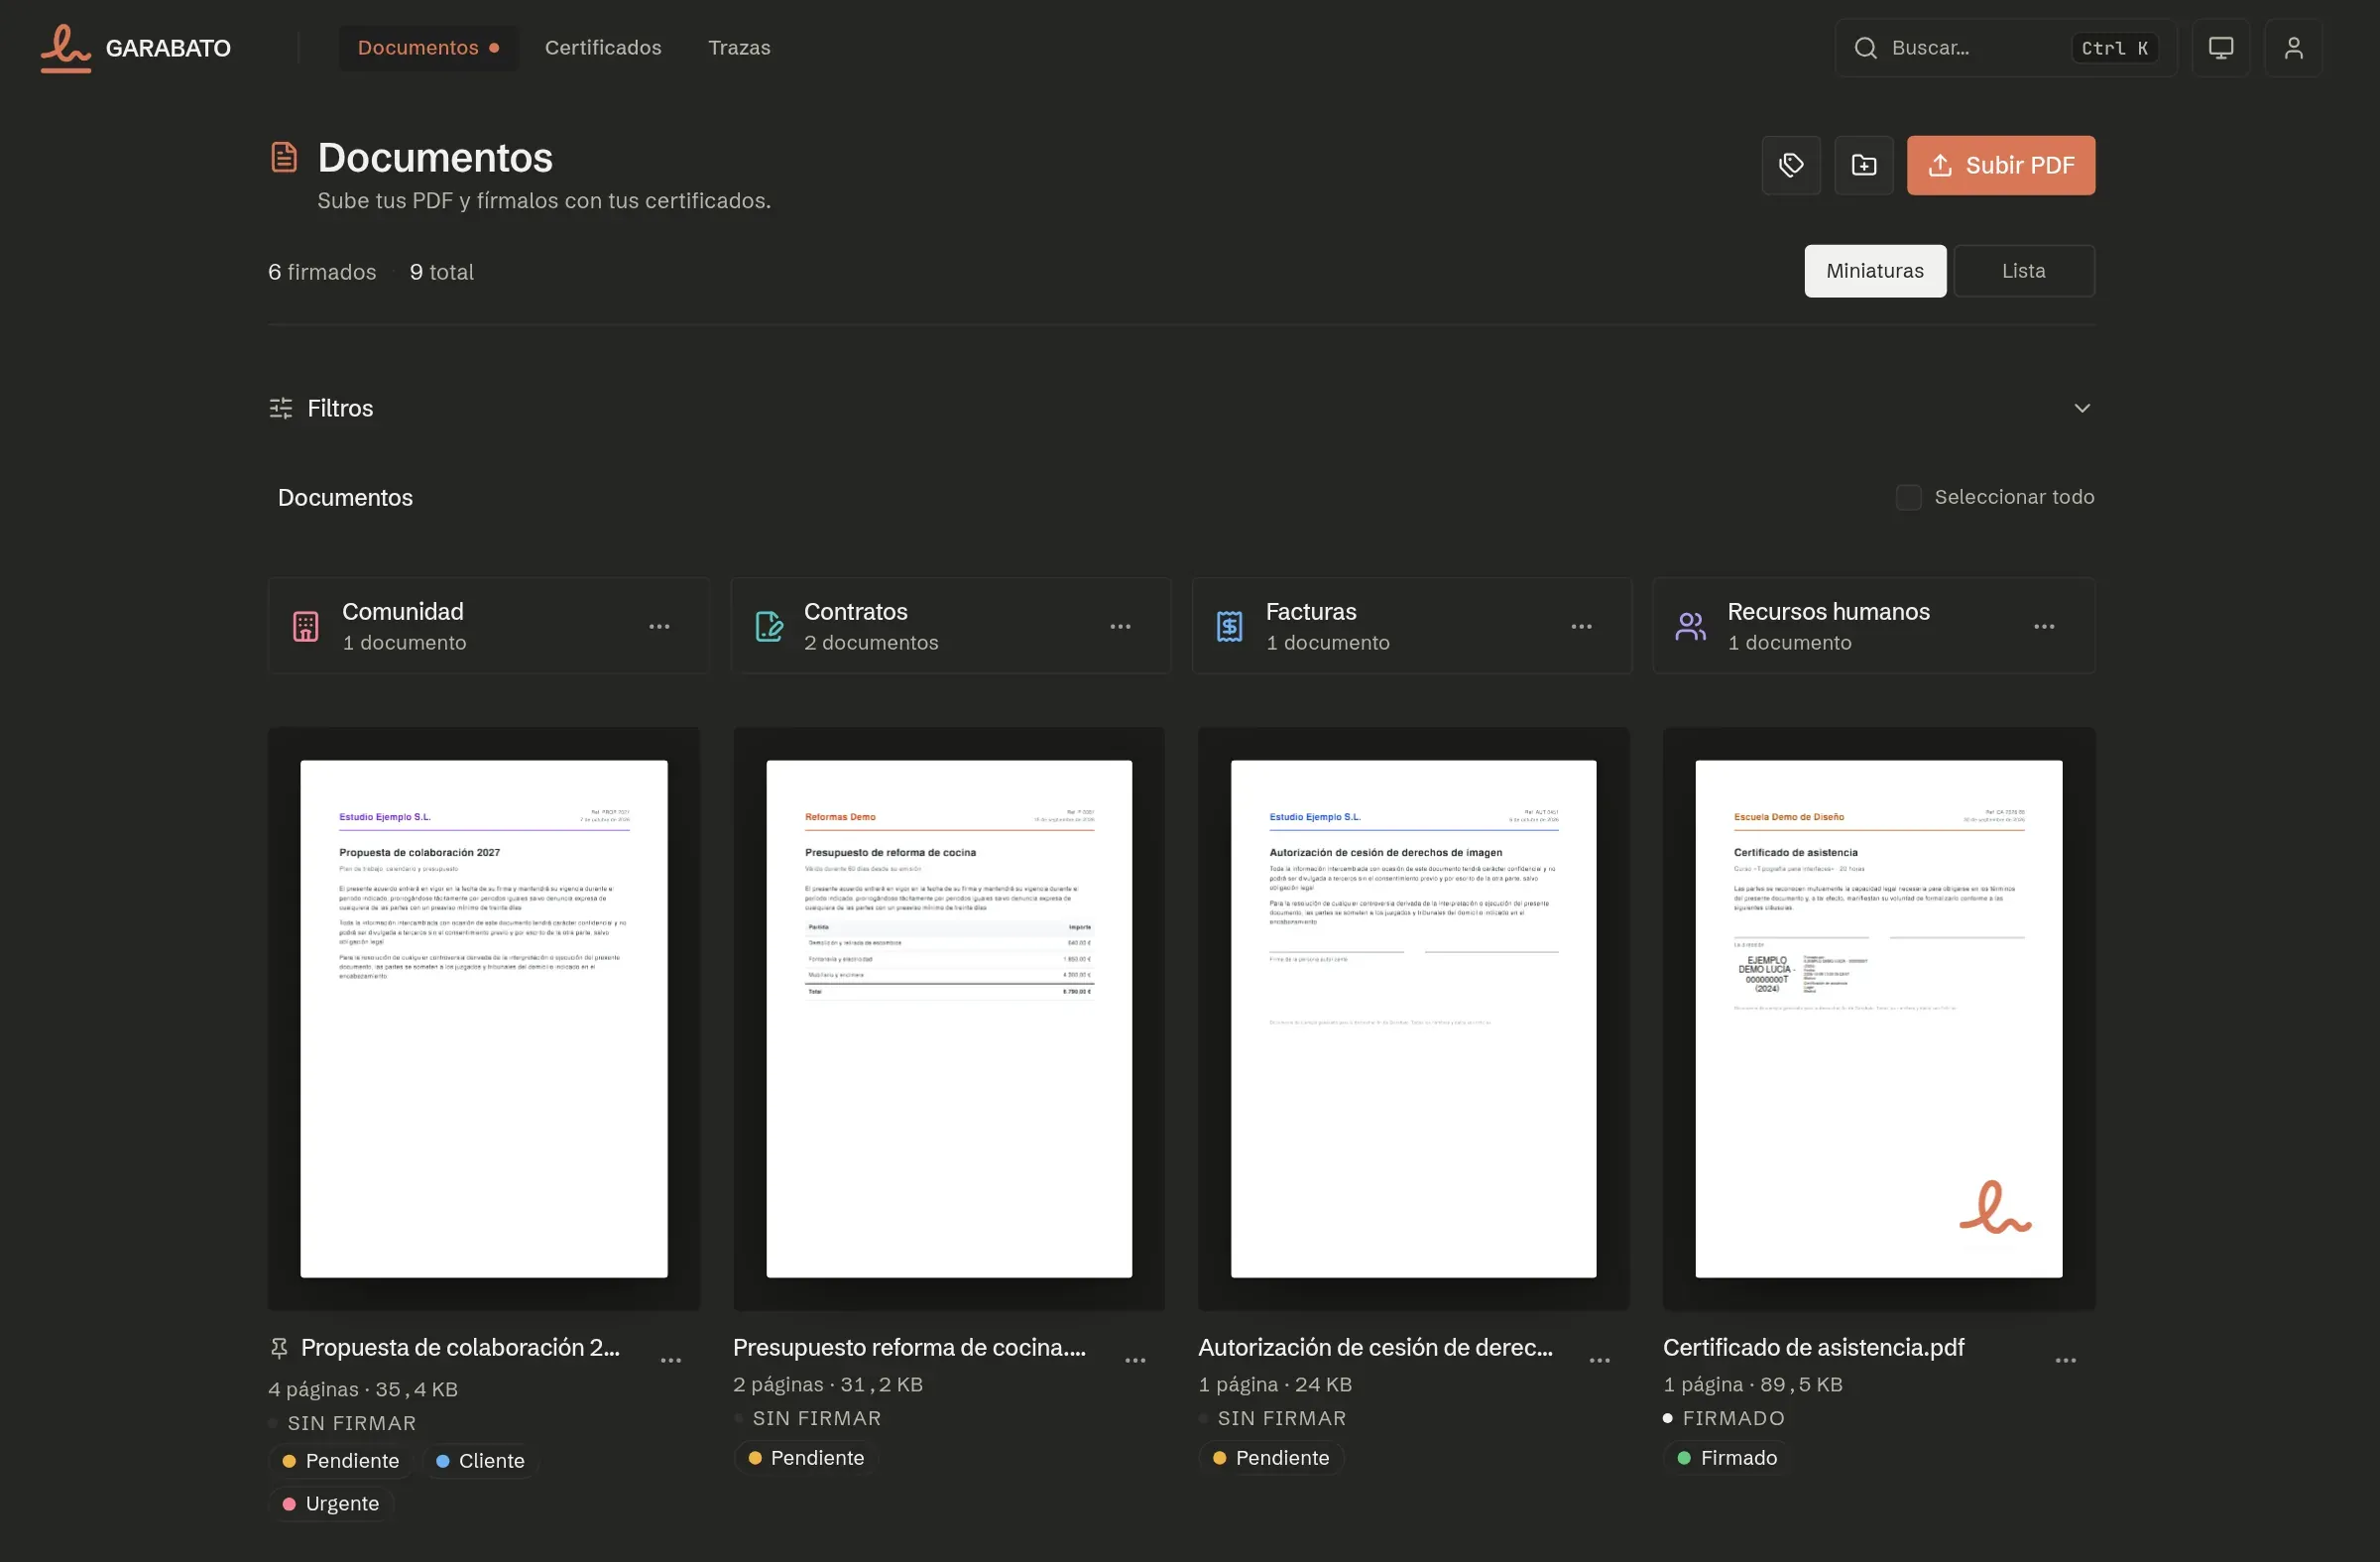Click the Cliente tag on Propuesta document
Viewport: 2380px width, 1562px height.
pos(480,1461)
